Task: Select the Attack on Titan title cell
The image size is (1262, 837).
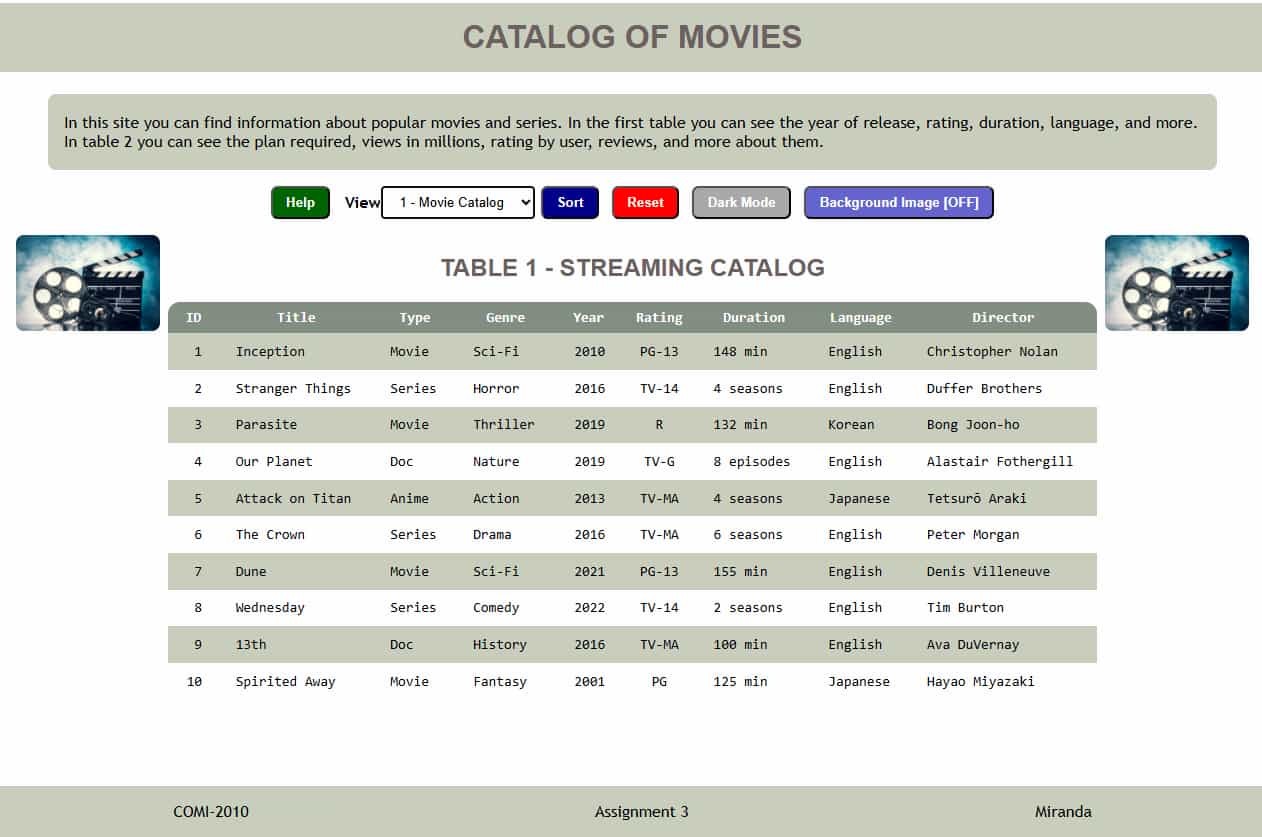Action: pyautogui.click(x=293, y=498)
